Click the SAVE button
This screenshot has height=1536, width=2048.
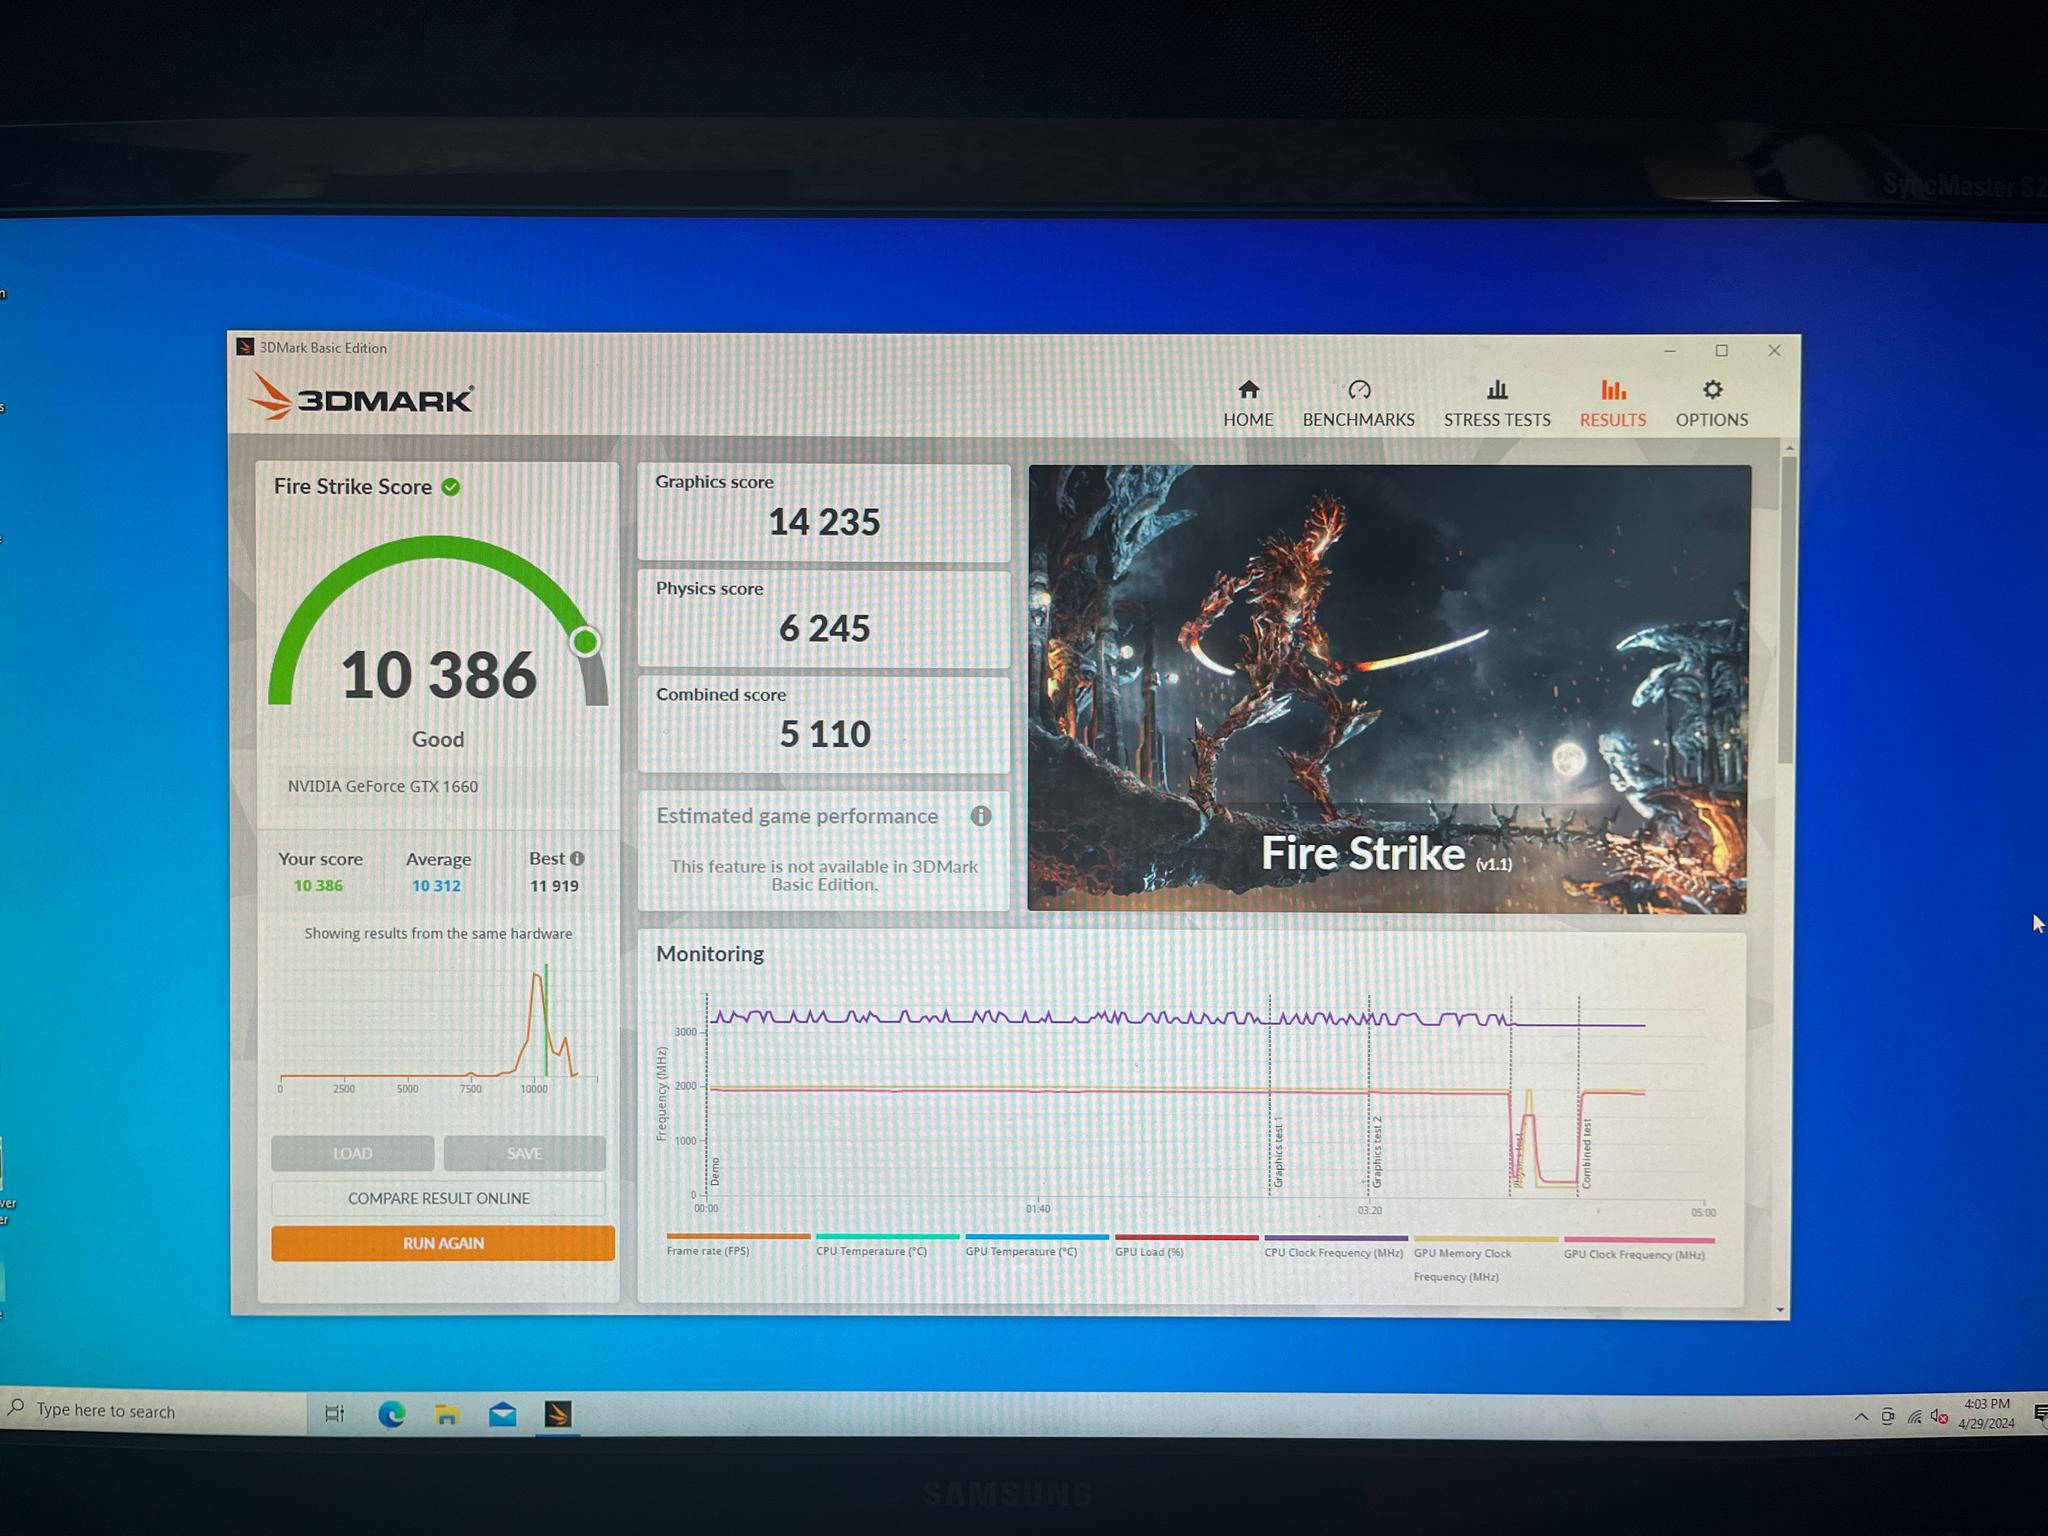[524, 1153]
